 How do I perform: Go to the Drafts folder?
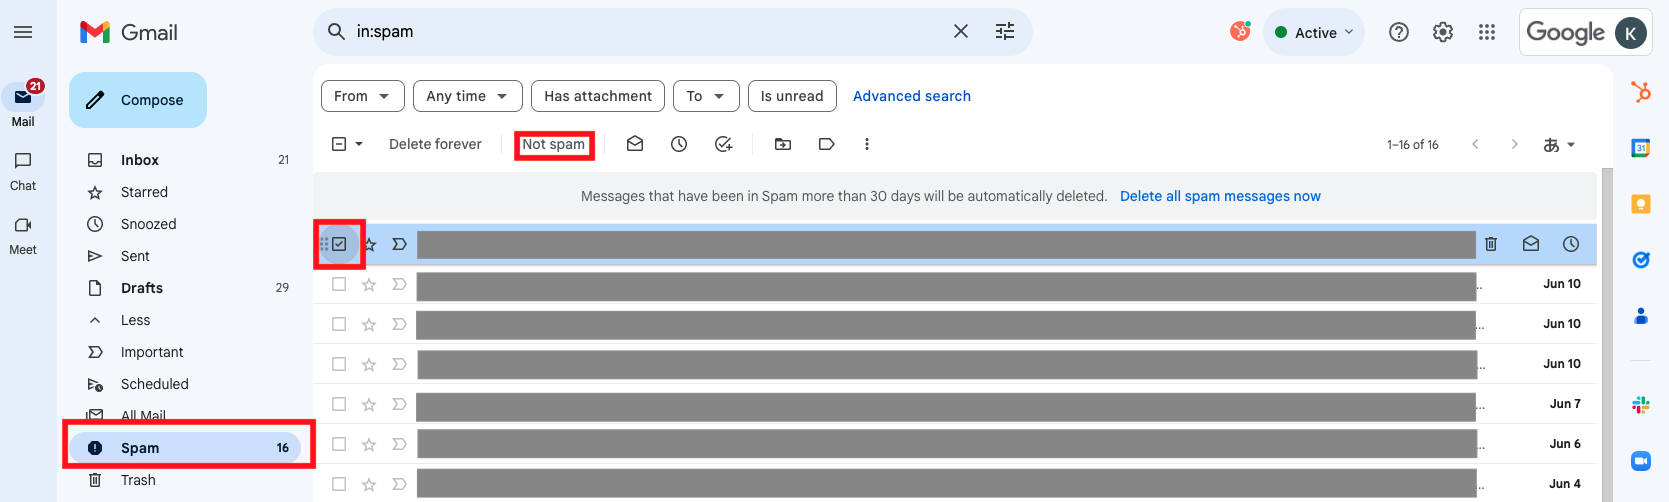pos(142,288)
